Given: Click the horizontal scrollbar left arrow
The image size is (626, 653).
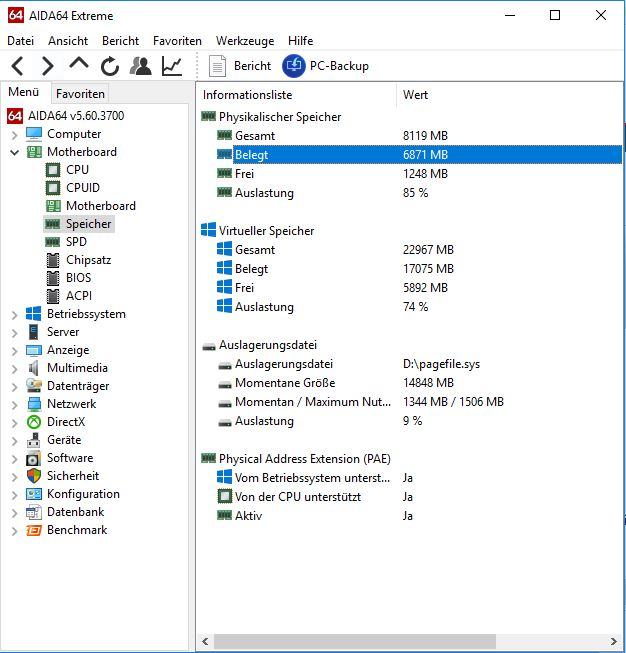Looking at the screenshot, I should pos(205,641).
